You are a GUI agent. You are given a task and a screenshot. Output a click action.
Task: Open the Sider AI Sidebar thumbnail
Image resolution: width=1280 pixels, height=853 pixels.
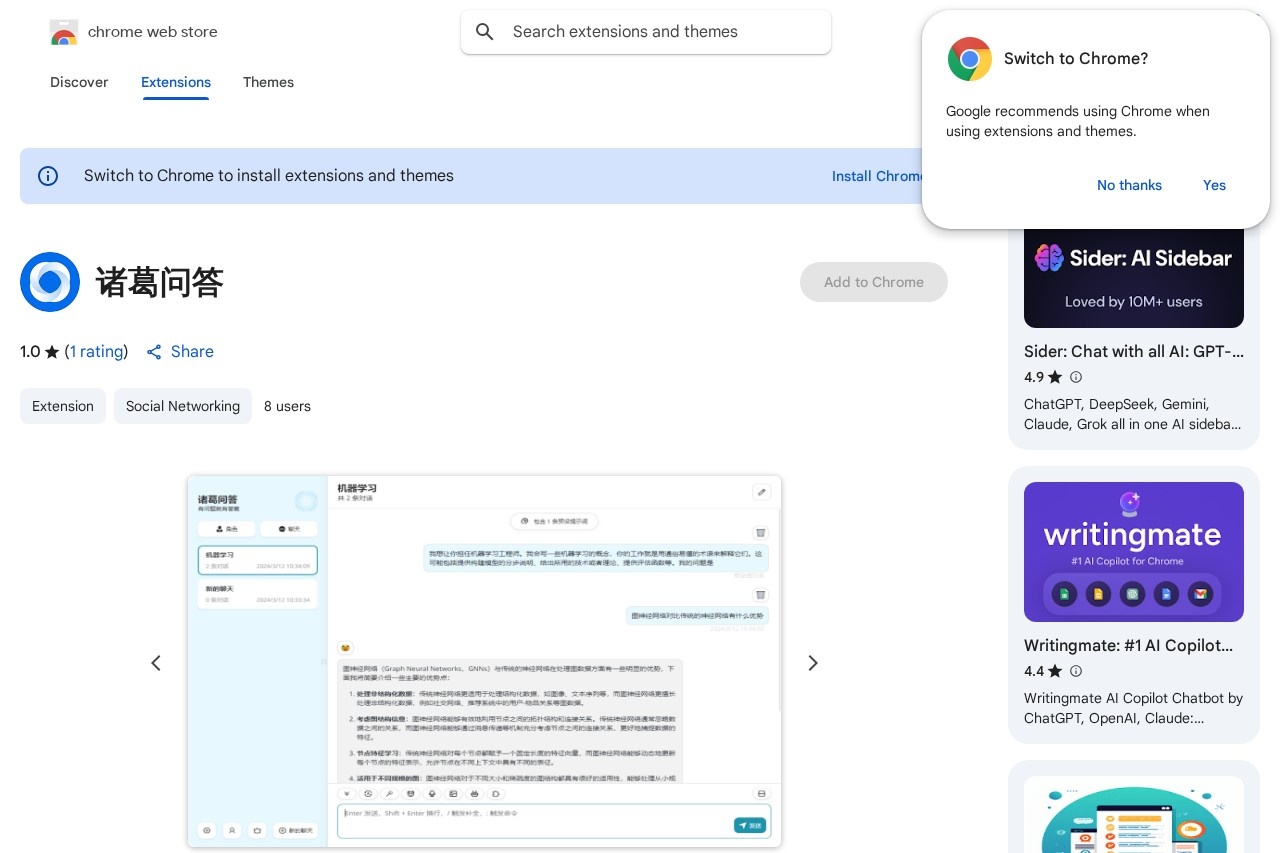point(1133,276)
